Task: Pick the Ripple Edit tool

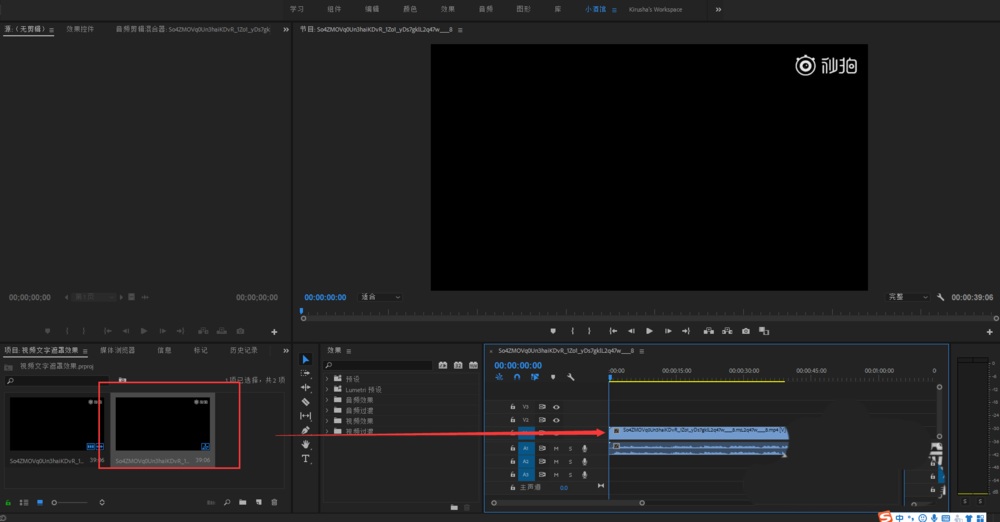Action: [x=306, y=388]
